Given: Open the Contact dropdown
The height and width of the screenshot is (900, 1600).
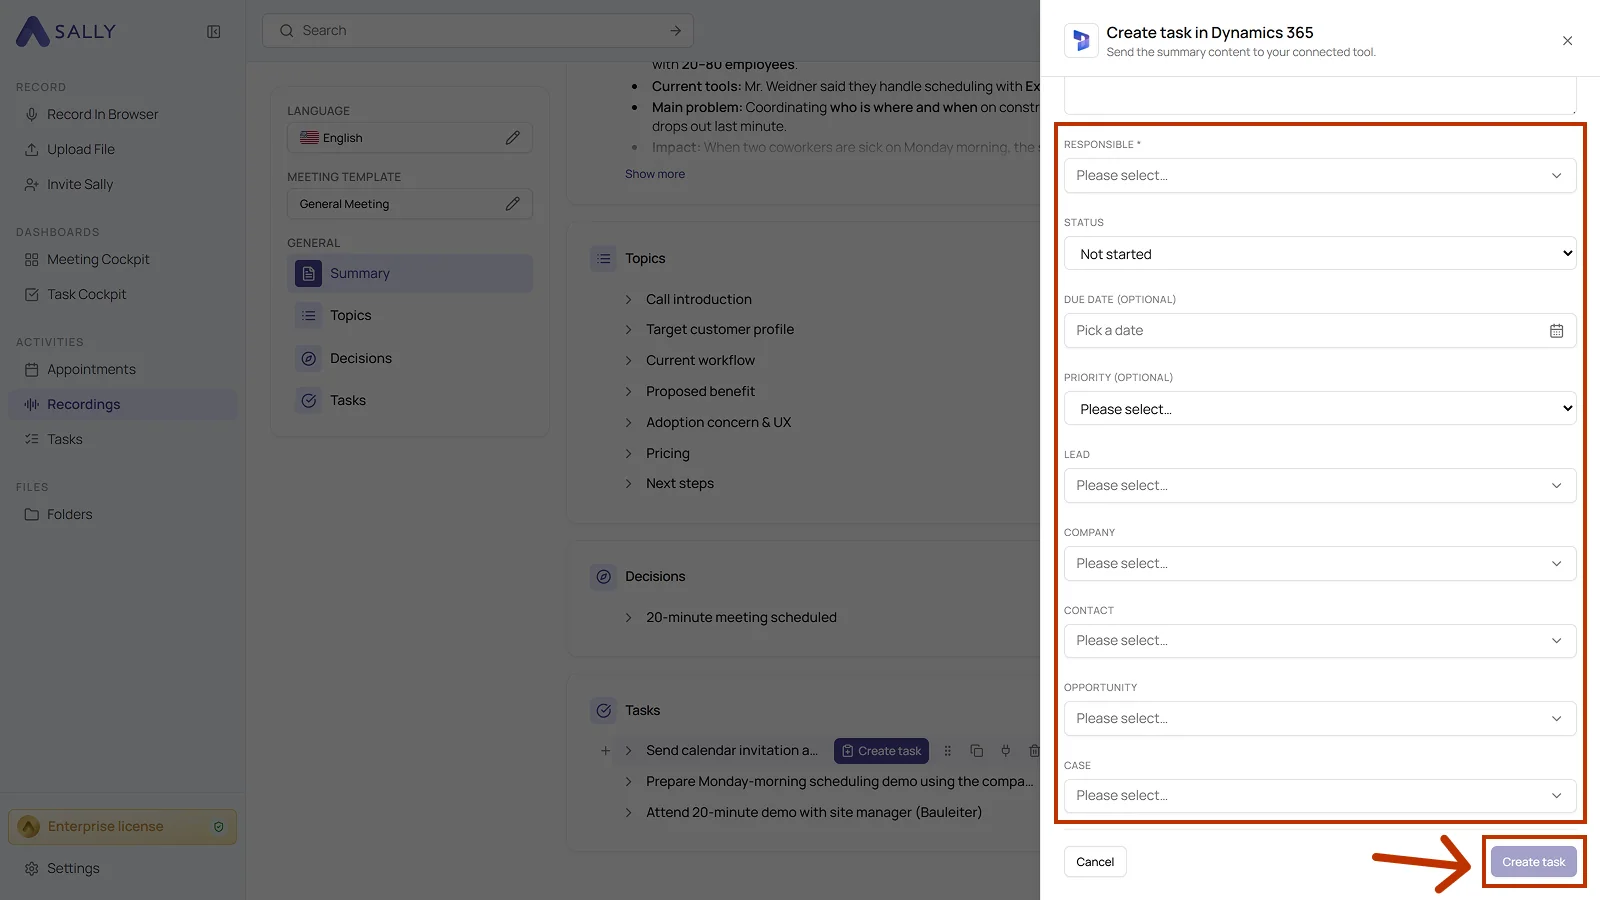Looking at the screenshot, I should pyautogui.click(x=1320, y=641).
